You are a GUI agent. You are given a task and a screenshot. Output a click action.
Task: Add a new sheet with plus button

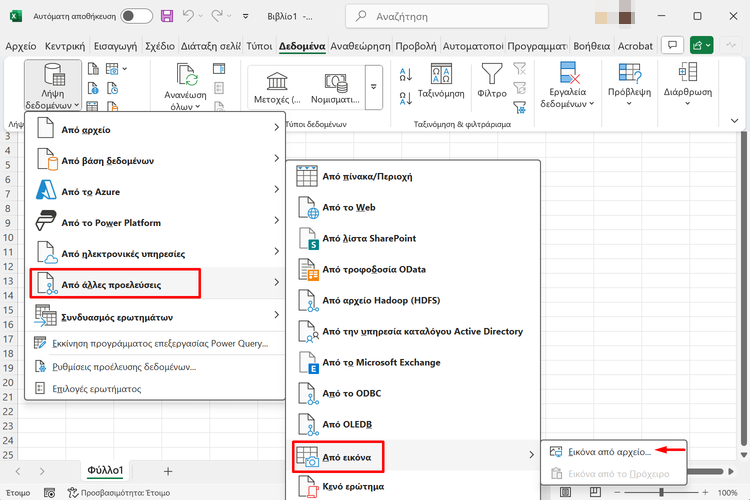(168, 471)
